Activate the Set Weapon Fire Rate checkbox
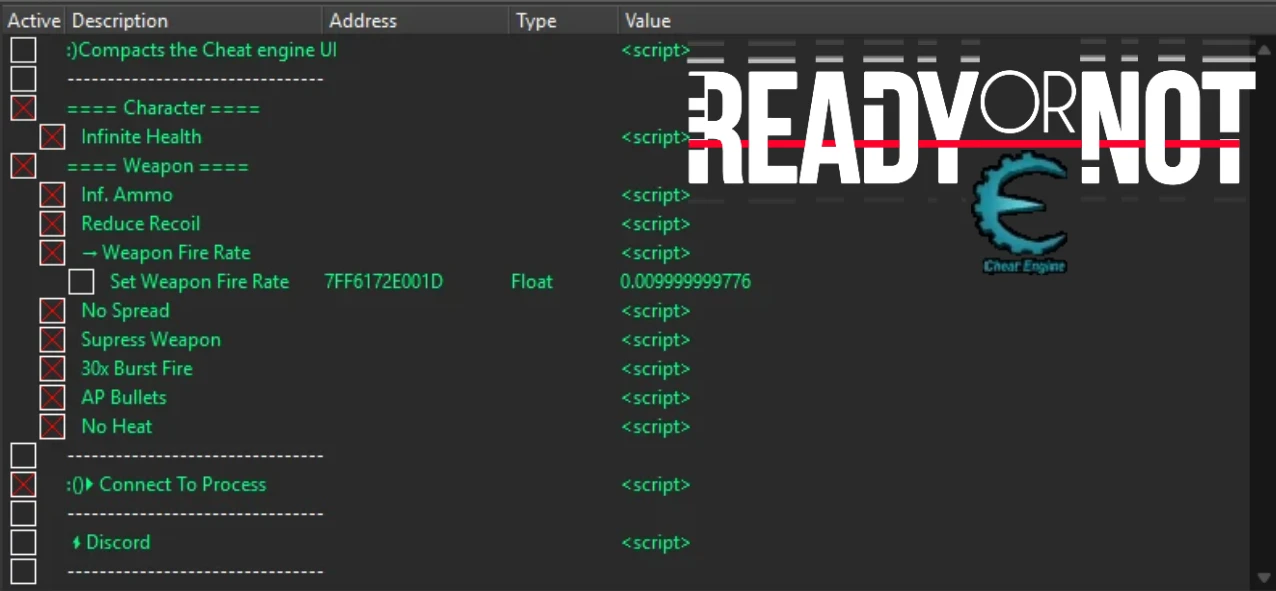The width and height of the screenshot is (1276, 591). click(x=81, y=282)
